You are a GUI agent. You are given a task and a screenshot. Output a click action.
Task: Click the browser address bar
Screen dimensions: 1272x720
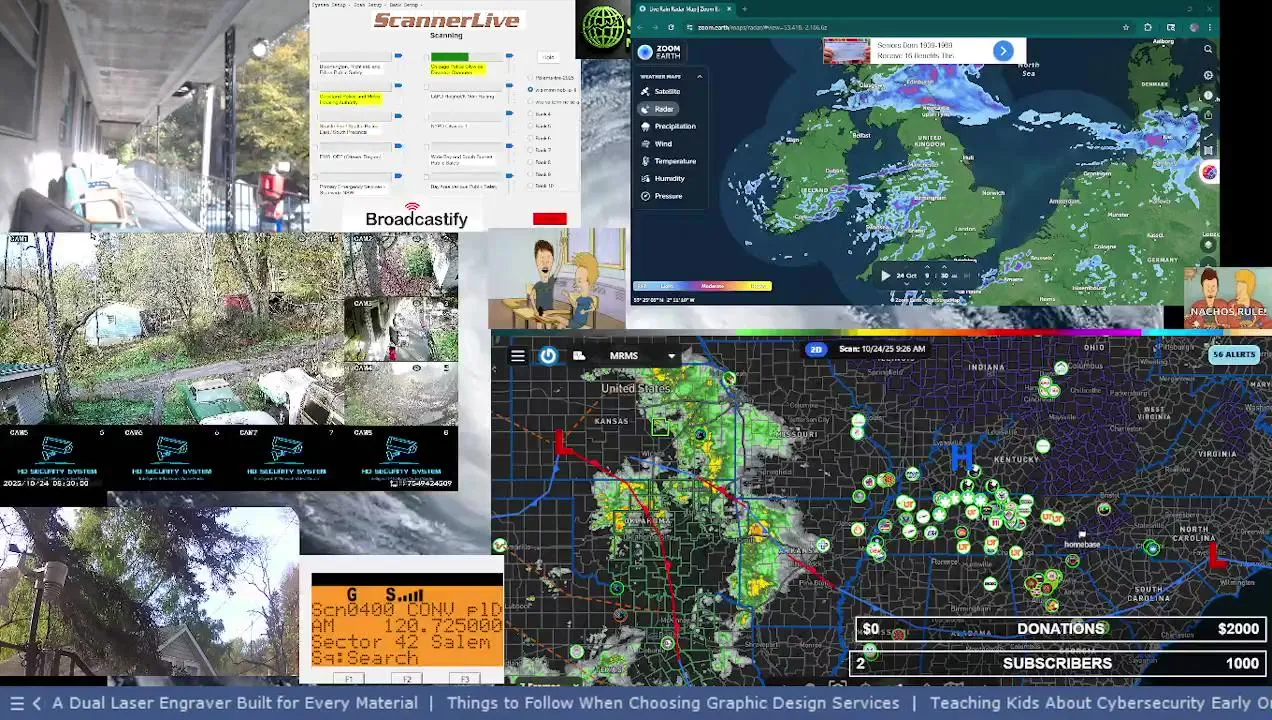pos(900,27)
